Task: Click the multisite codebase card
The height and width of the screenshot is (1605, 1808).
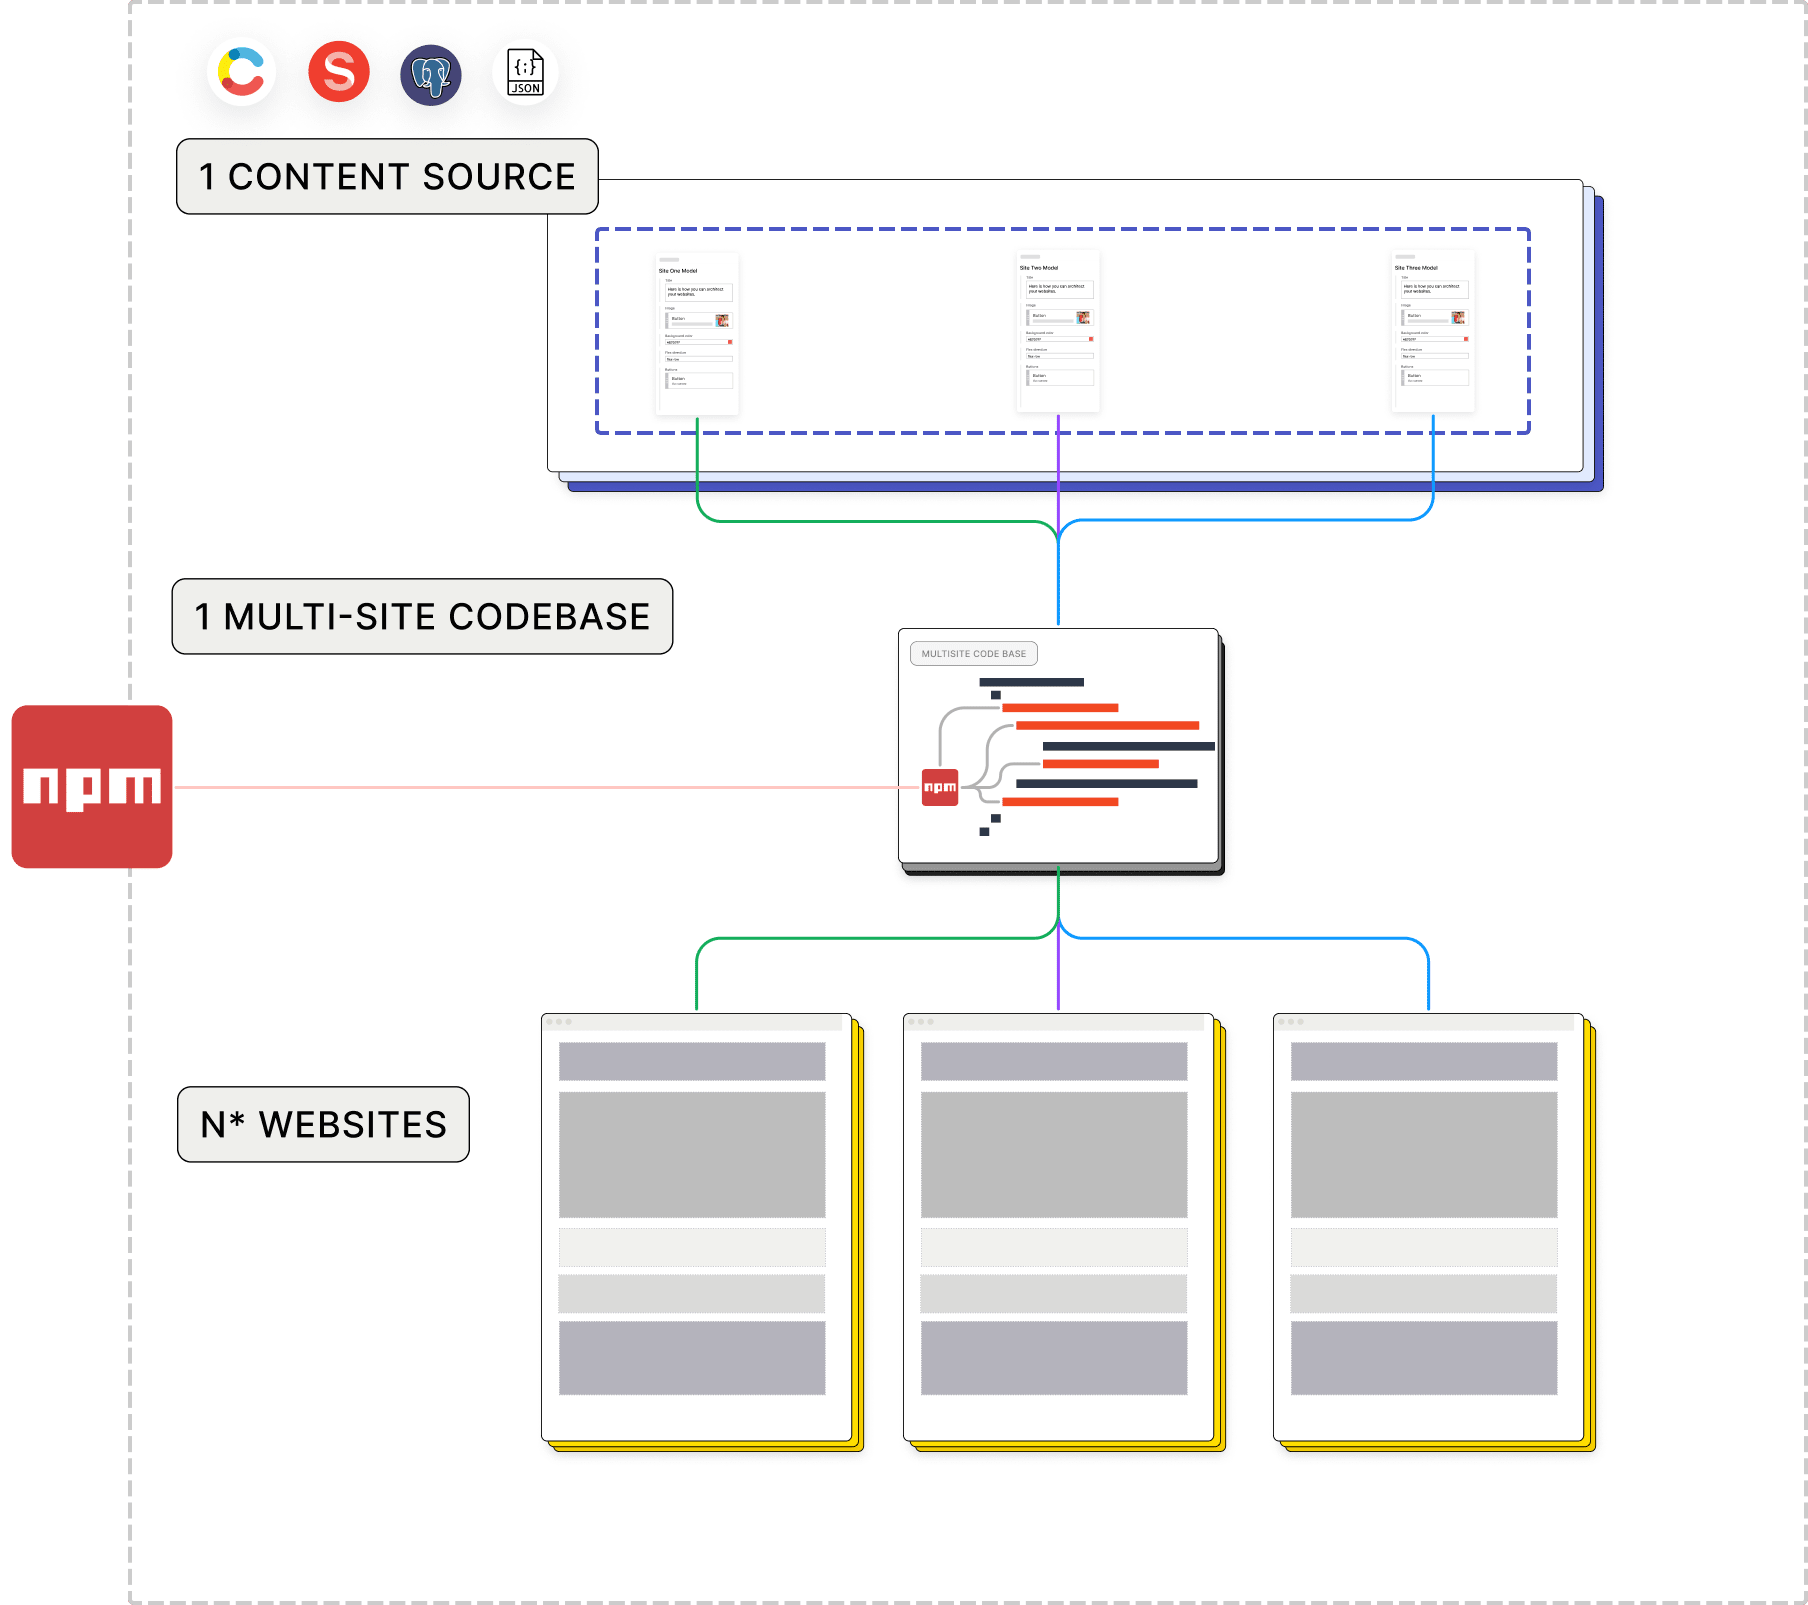Action: (1058, 746)
